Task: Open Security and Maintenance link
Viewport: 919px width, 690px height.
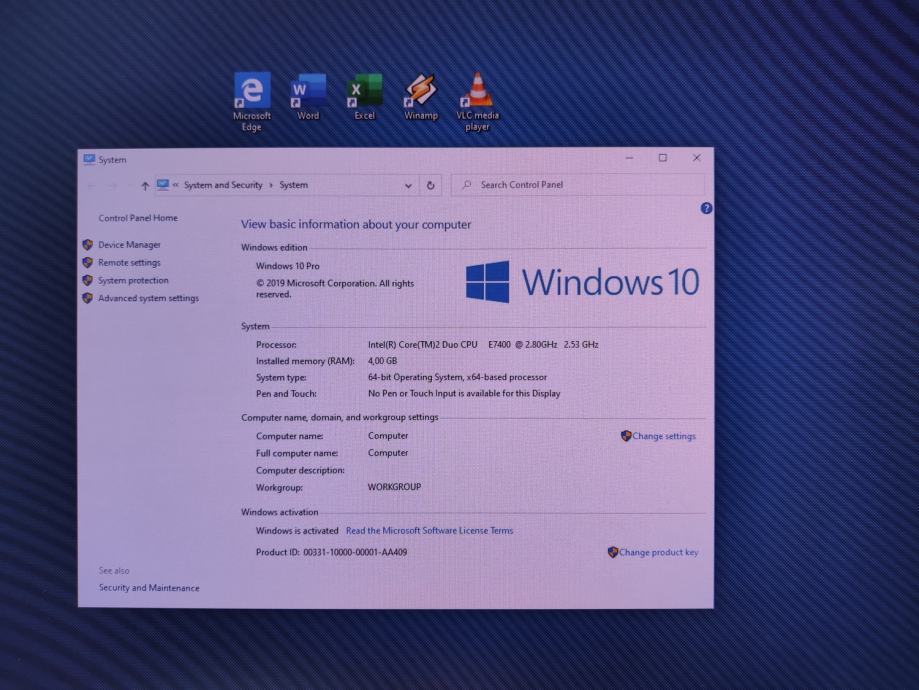Action: coord(149,587)
